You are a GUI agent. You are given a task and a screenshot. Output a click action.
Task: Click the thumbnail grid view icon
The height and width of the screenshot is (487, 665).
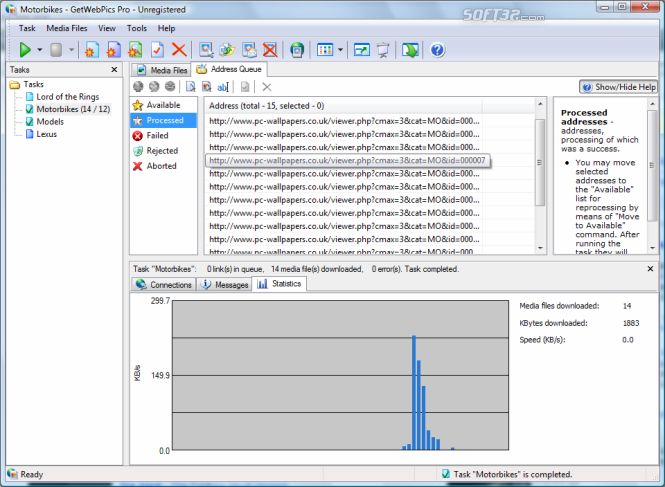[325, 50]
